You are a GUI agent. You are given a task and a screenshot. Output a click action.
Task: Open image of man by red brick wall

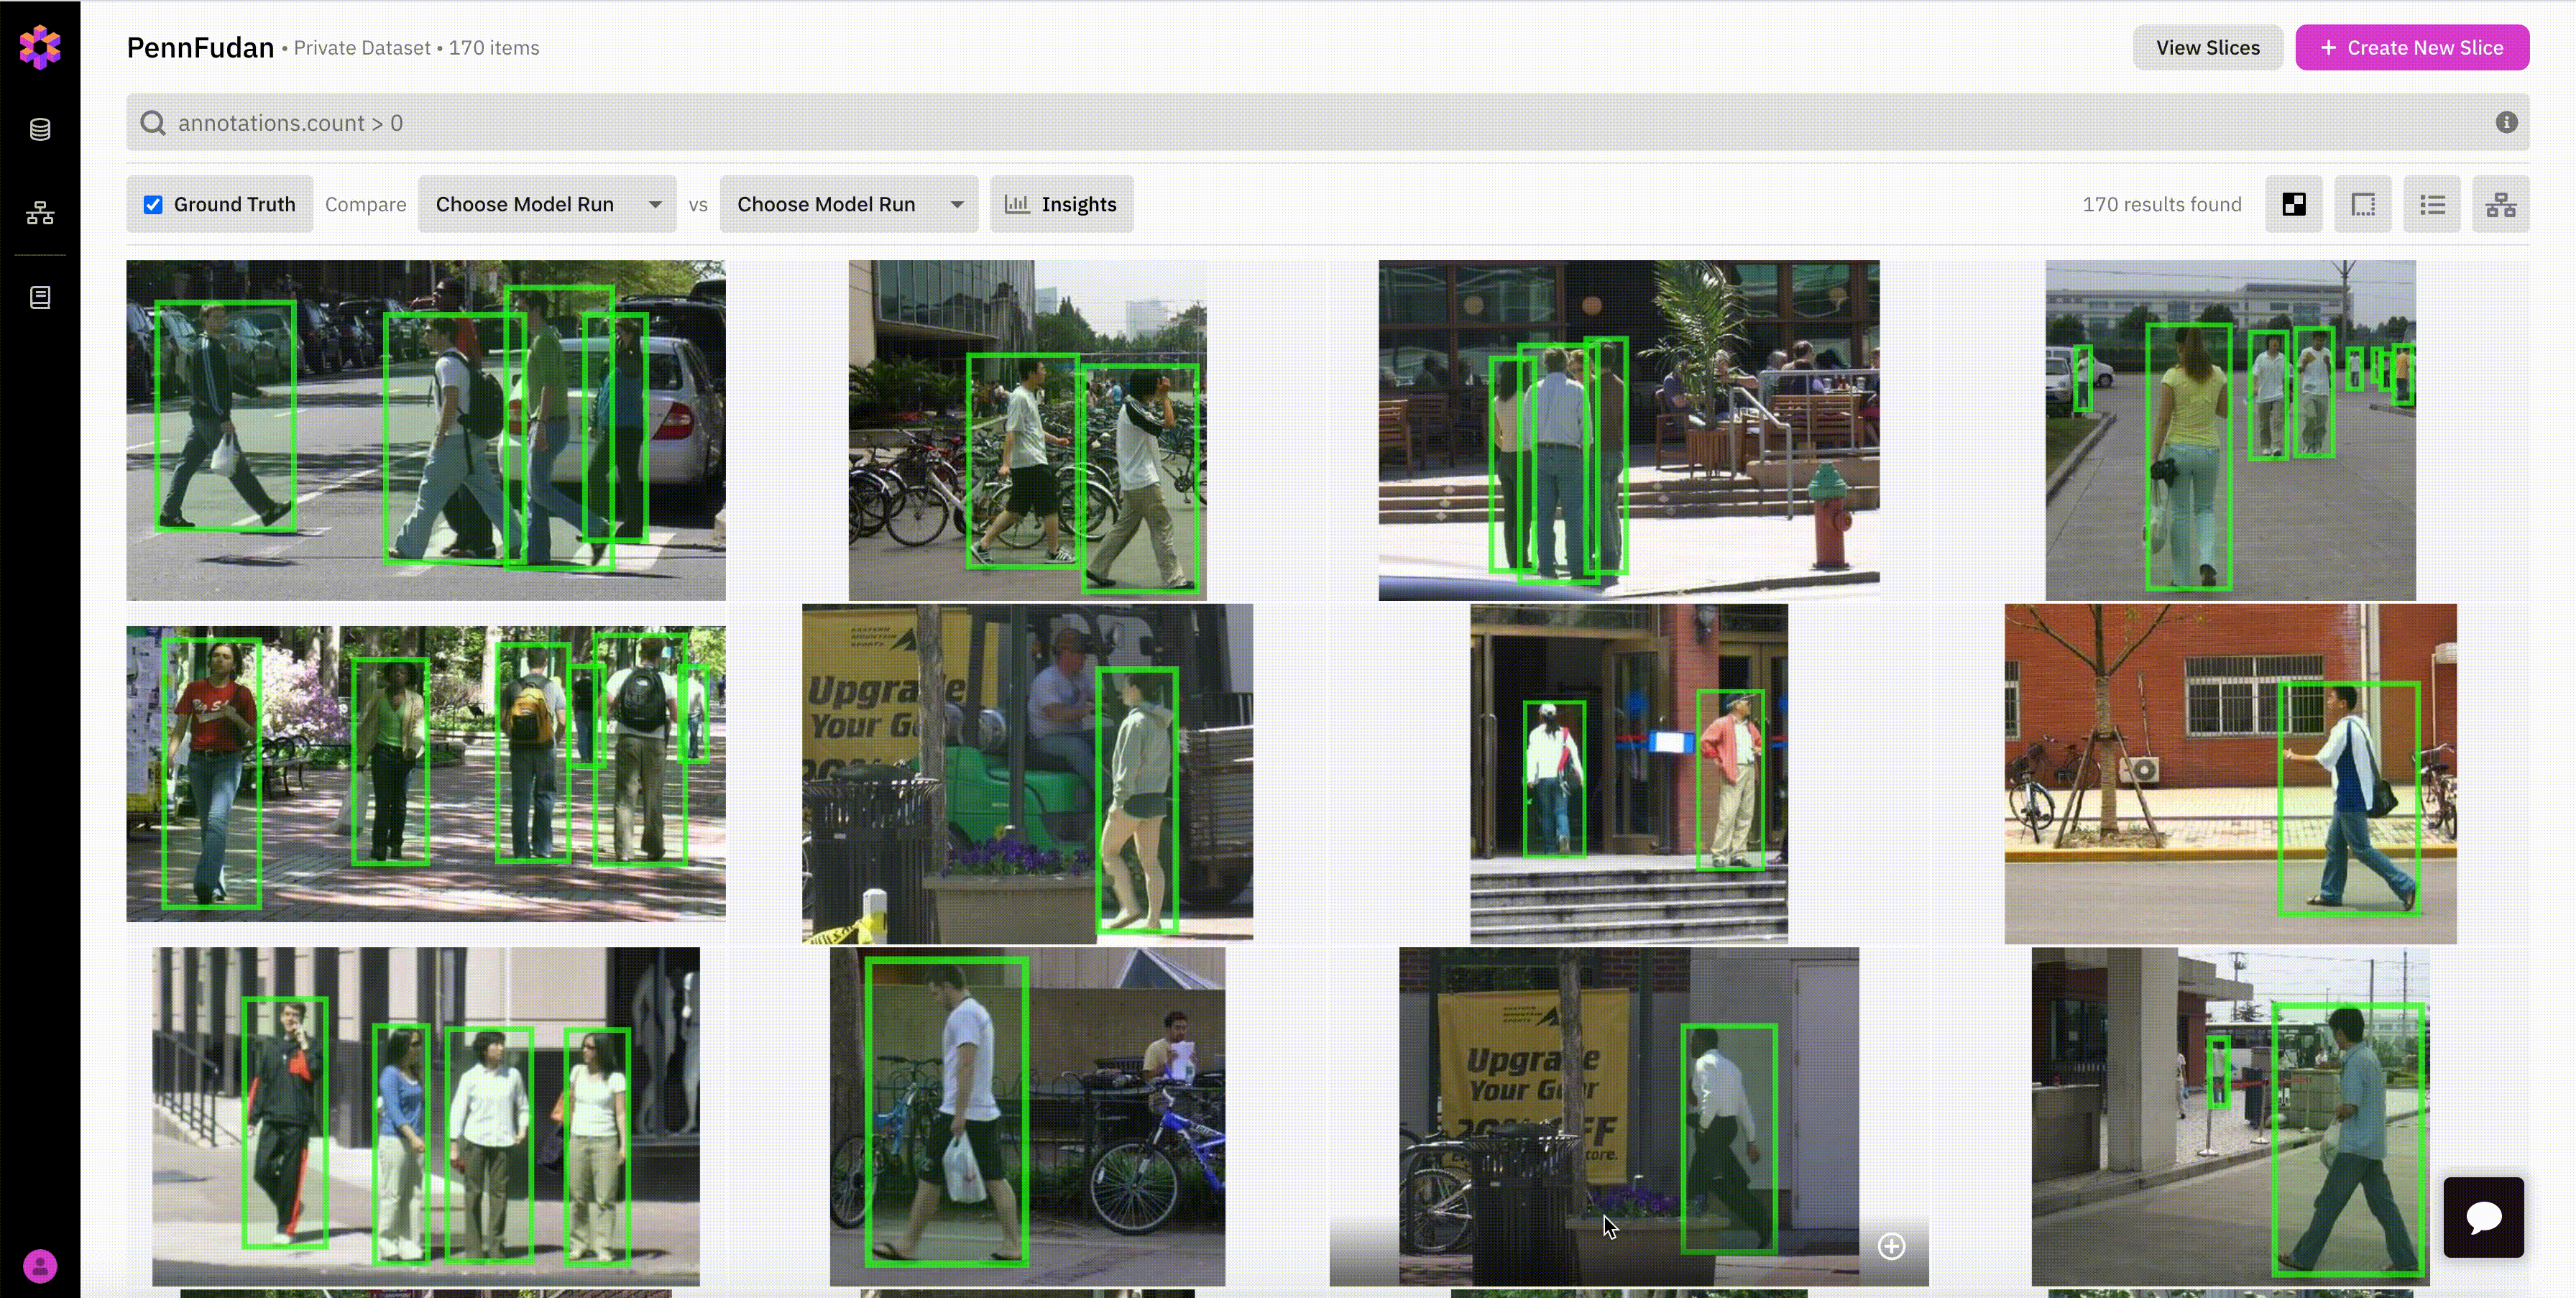click(x=2231, y=774)
